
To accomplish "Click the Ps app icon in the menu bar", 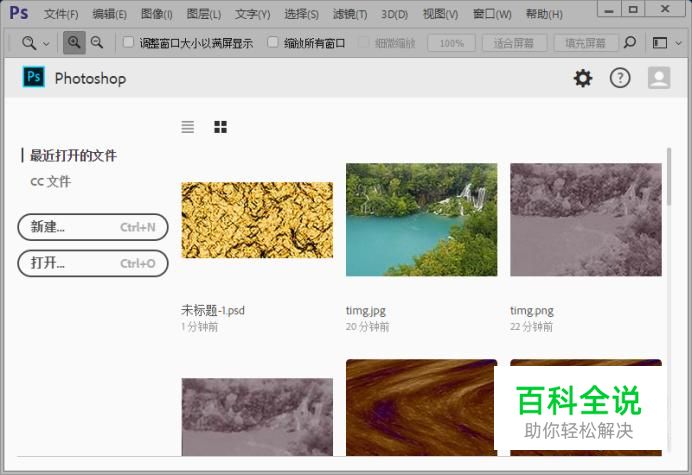I will coord(19,13).
